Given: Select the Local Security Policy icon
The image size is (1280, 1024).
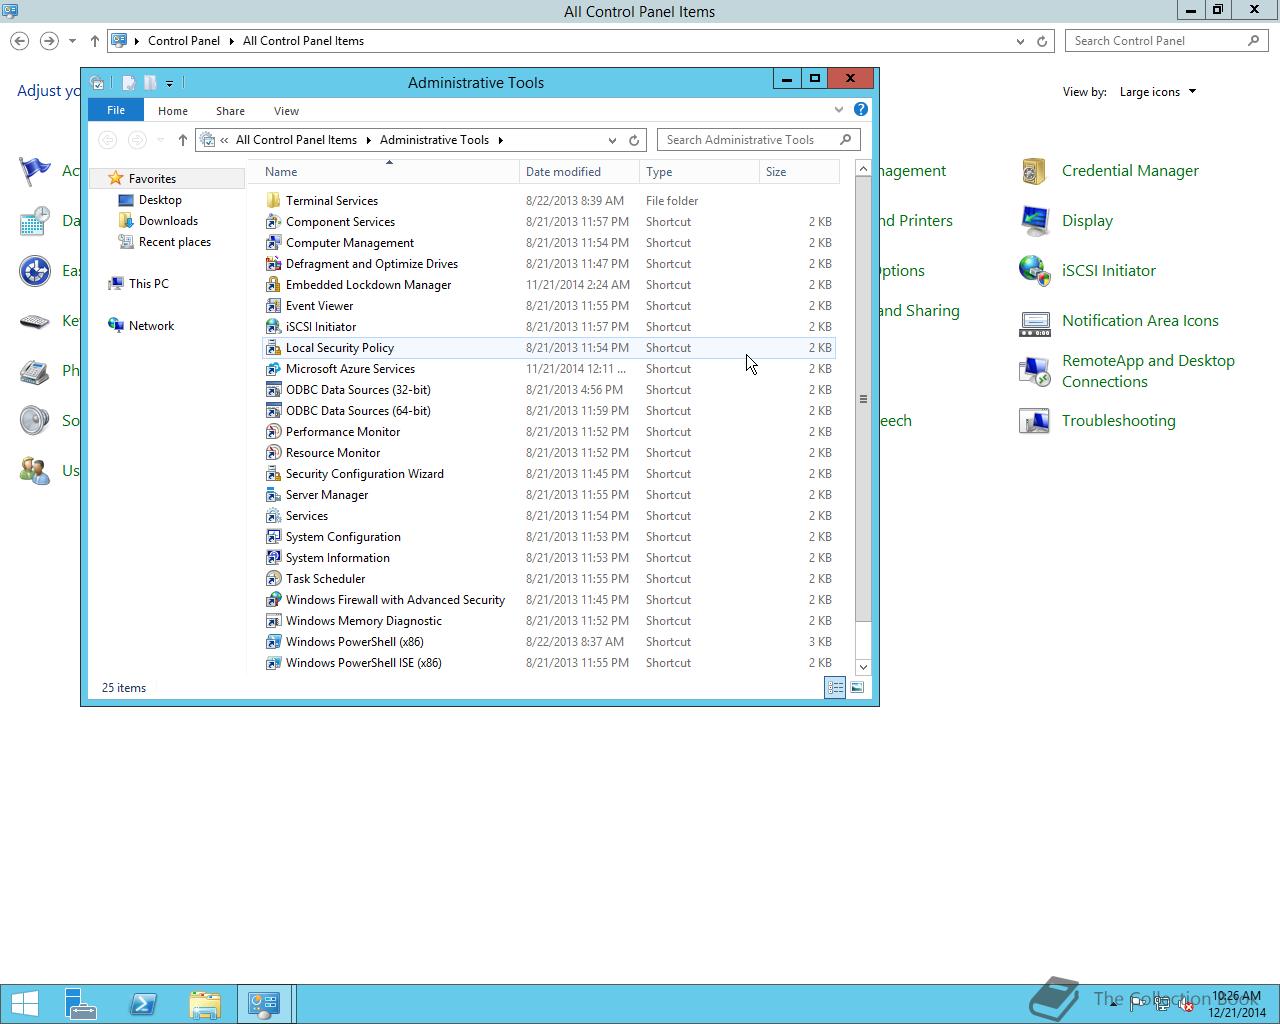Looking at the screenshot, I should 273,348.
